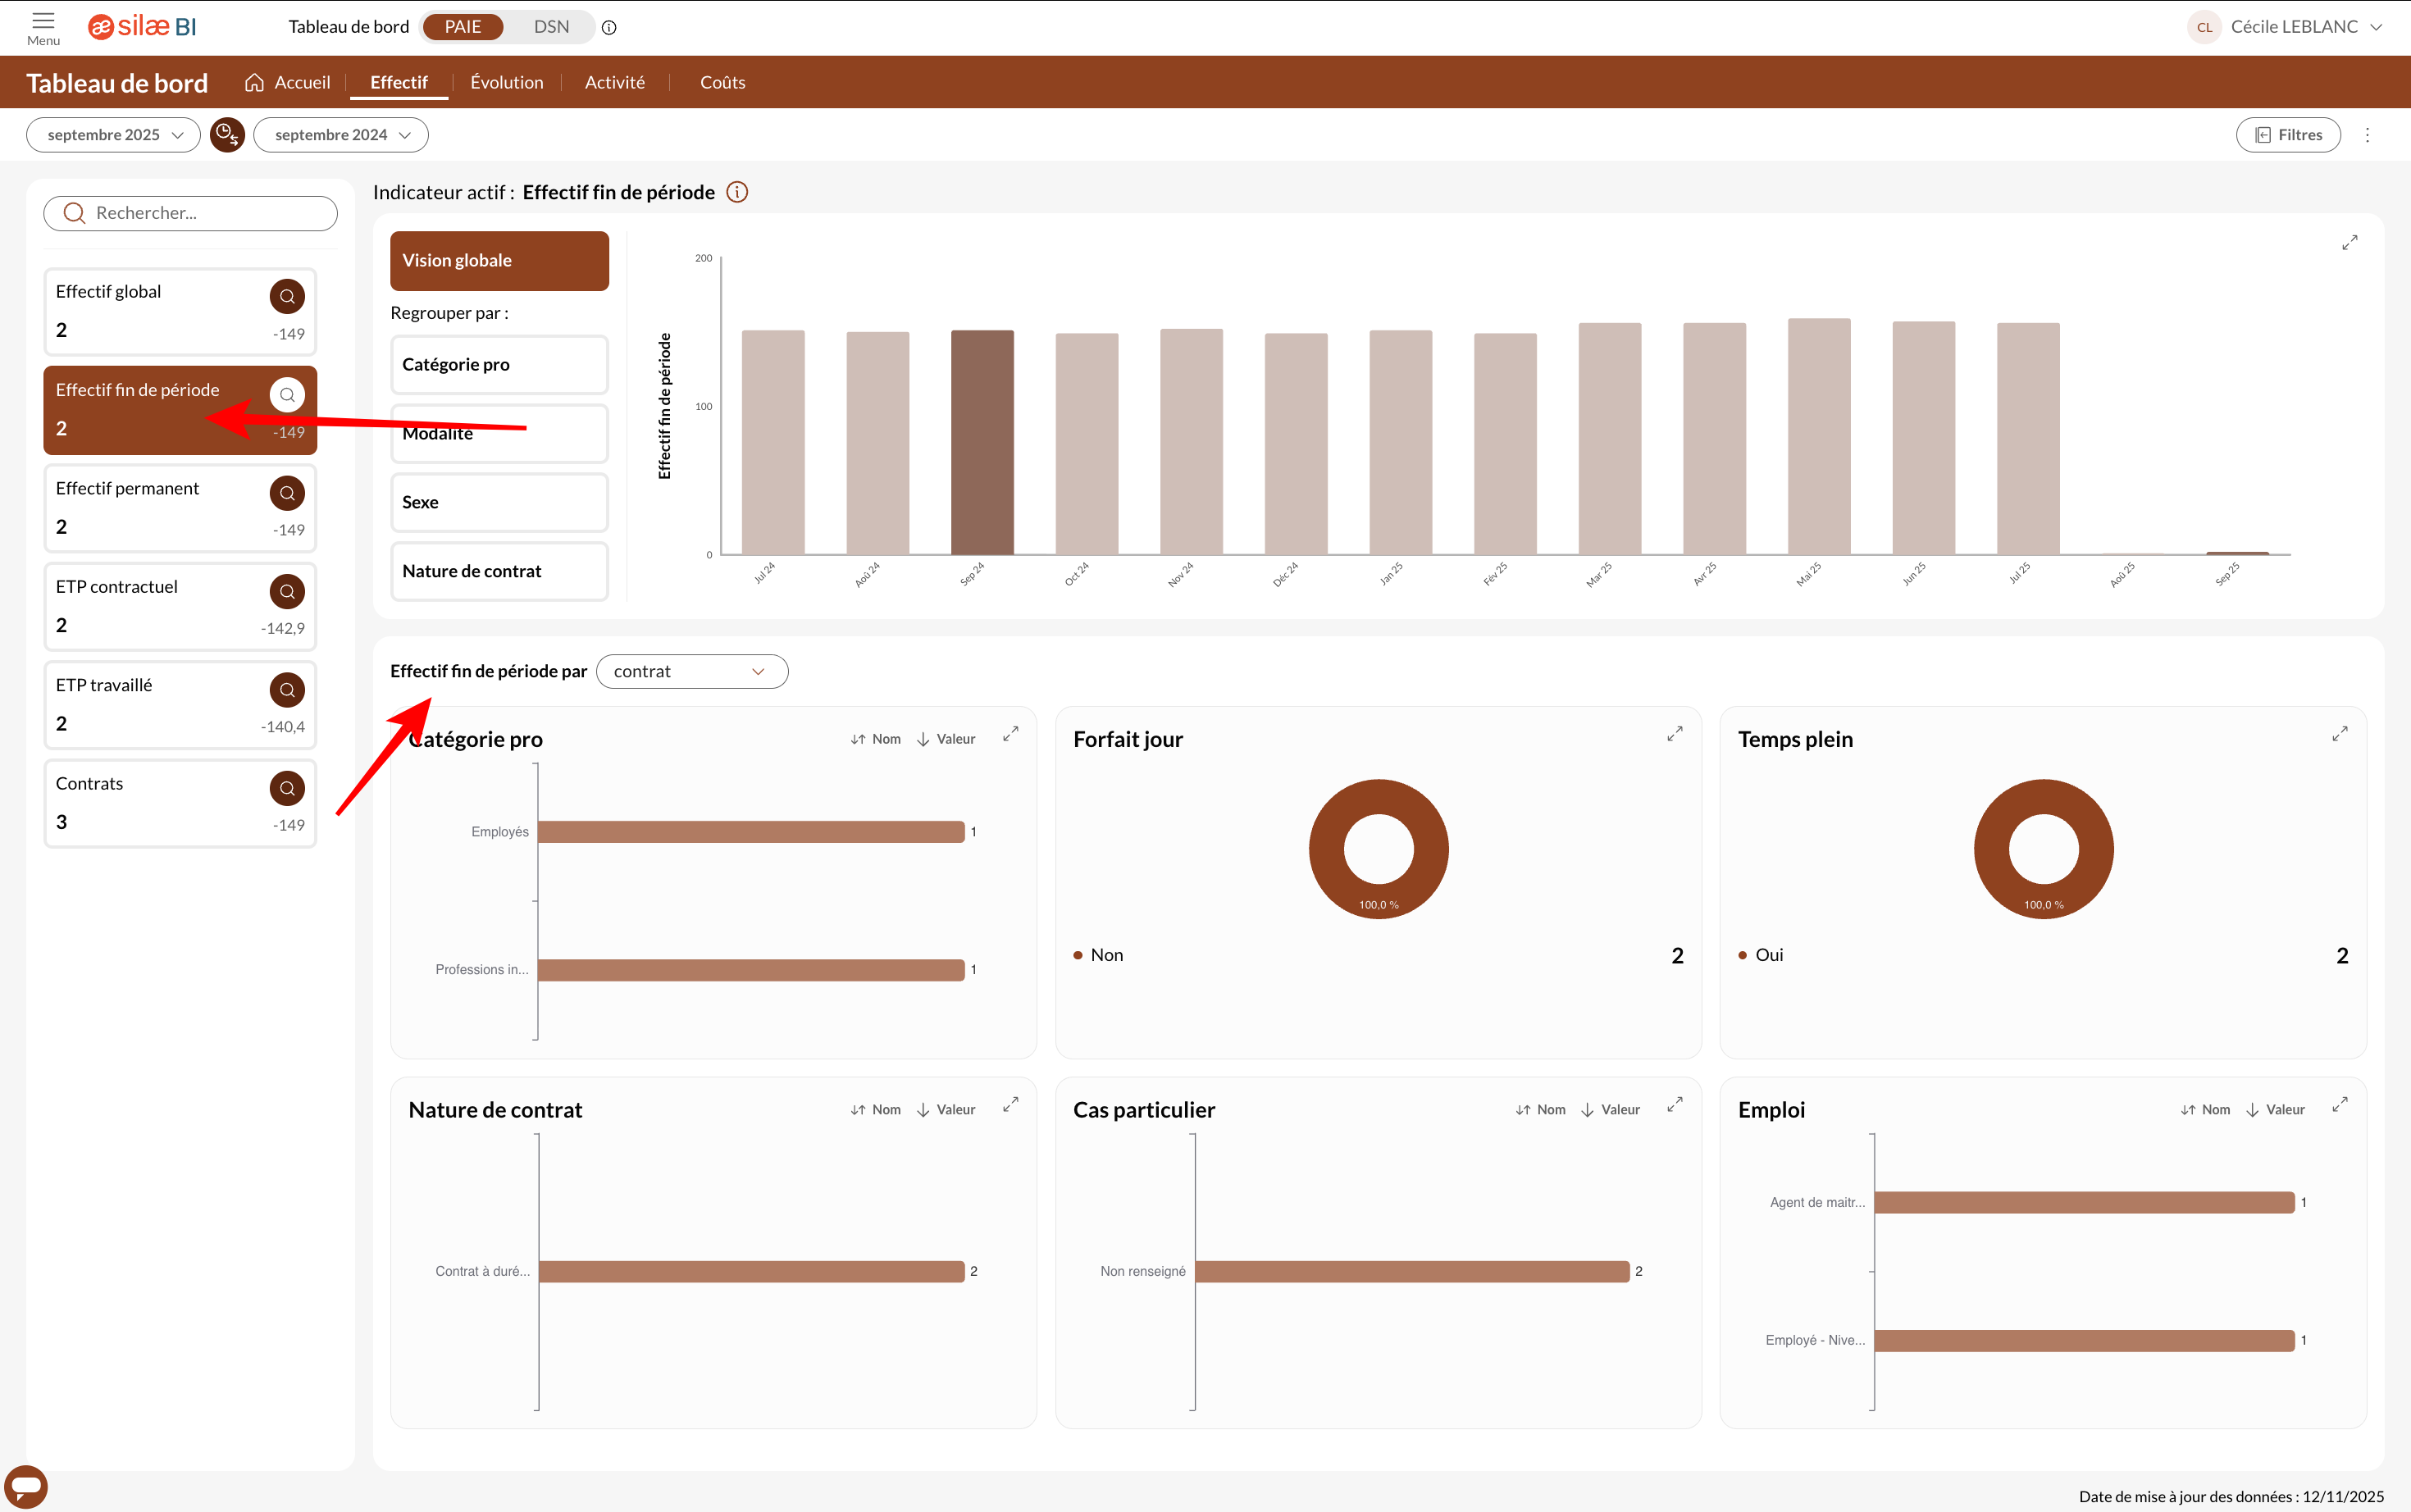
Task: Click the Filtres button
Action: (x=2288, y=135)
